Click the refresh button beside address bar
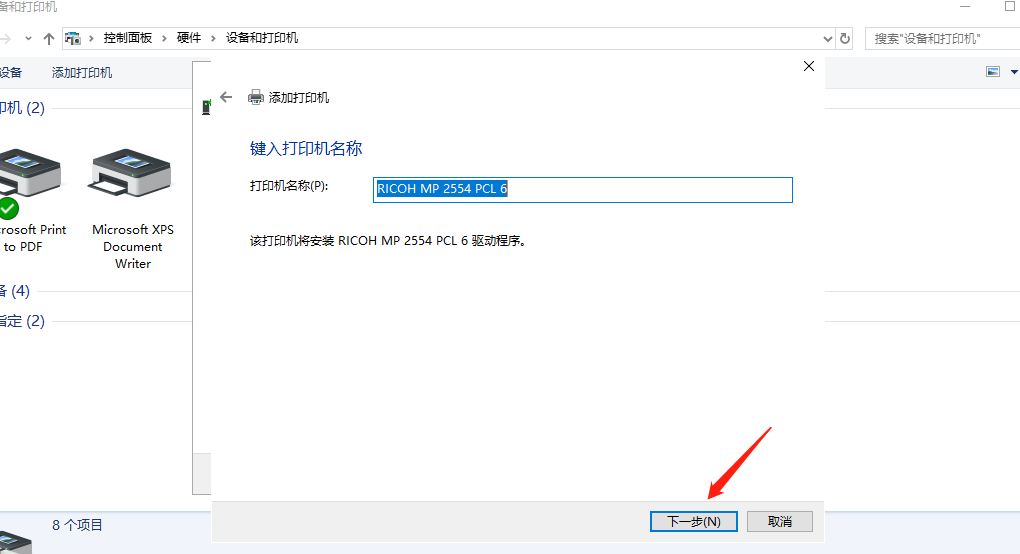Image resolution: width=1020 pixels, height=554 pixels. coord(845,38)
